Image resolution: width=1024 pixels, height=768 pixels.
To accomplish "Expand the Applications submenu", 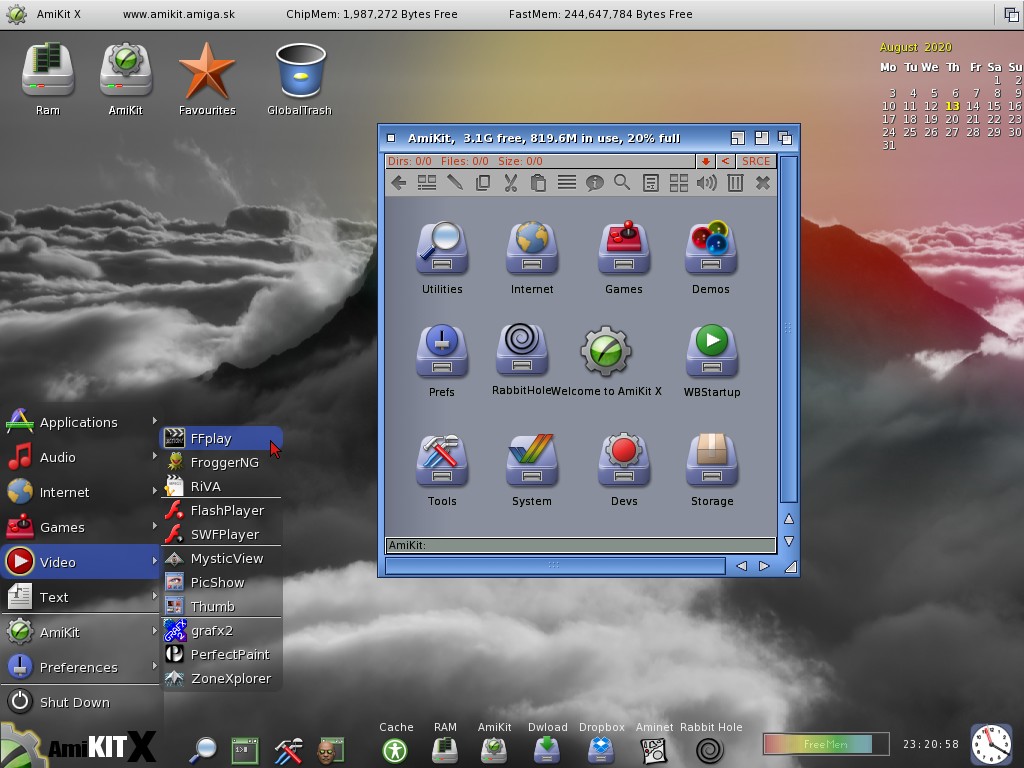I will point(80,422).
